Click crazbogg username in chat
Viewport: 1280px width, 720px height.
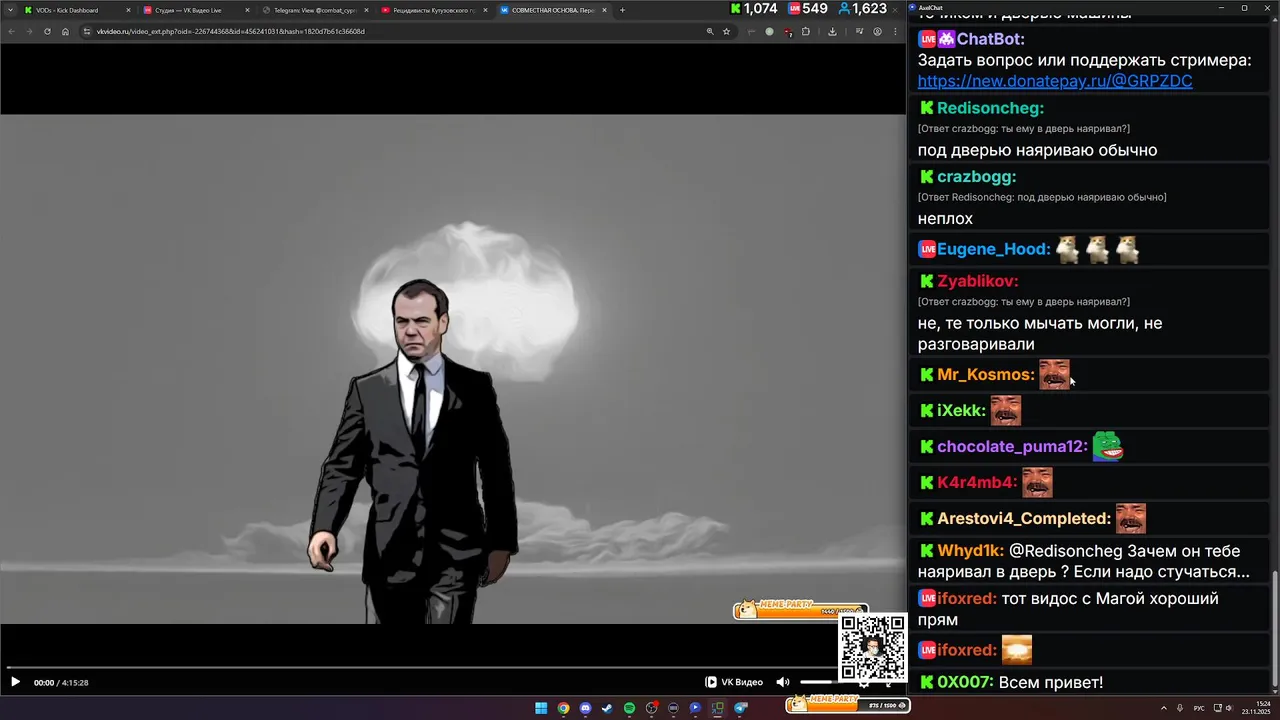click(976, 177)
